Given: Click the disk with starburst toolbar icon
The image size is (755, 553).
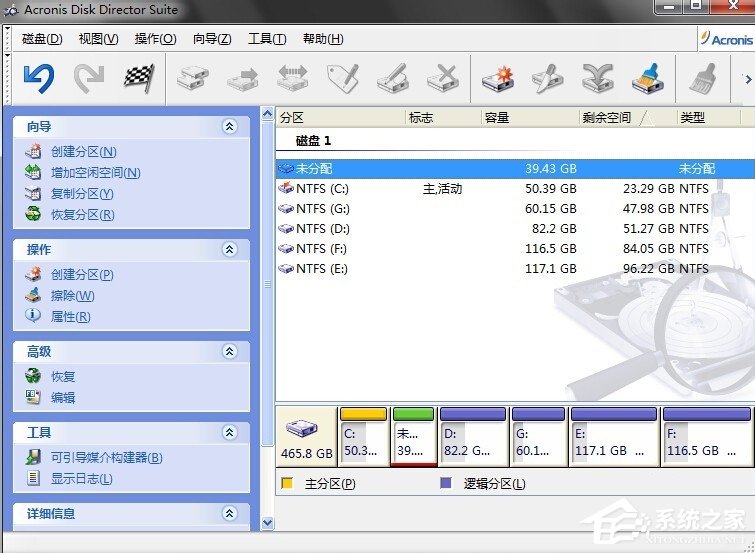Looking at the screenshot, I should [497, 77].
